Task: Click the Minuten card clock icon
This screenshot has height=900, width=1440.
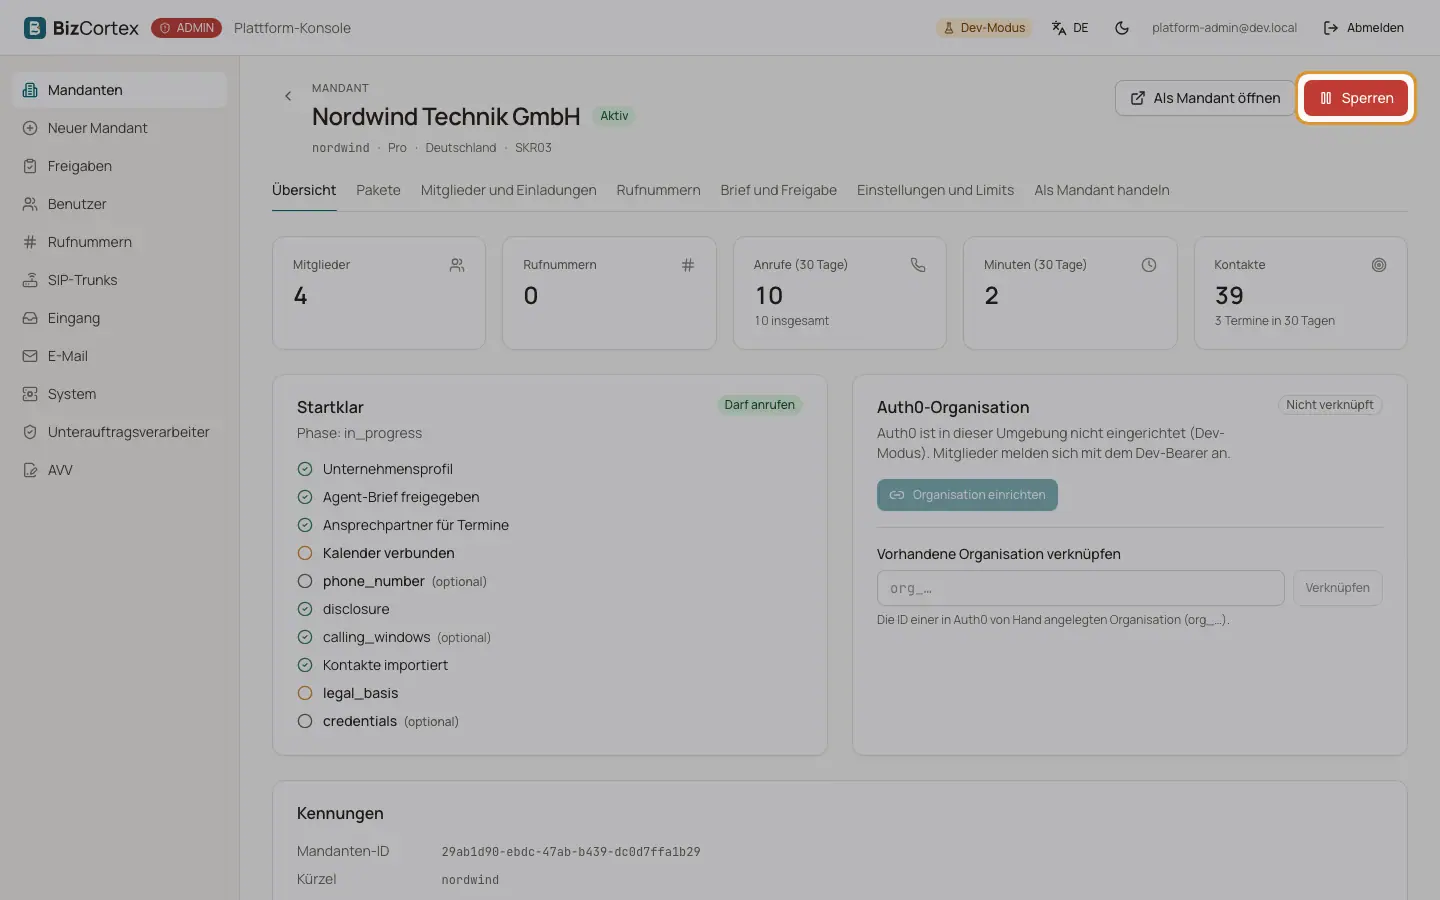Action: [1149, 265]
